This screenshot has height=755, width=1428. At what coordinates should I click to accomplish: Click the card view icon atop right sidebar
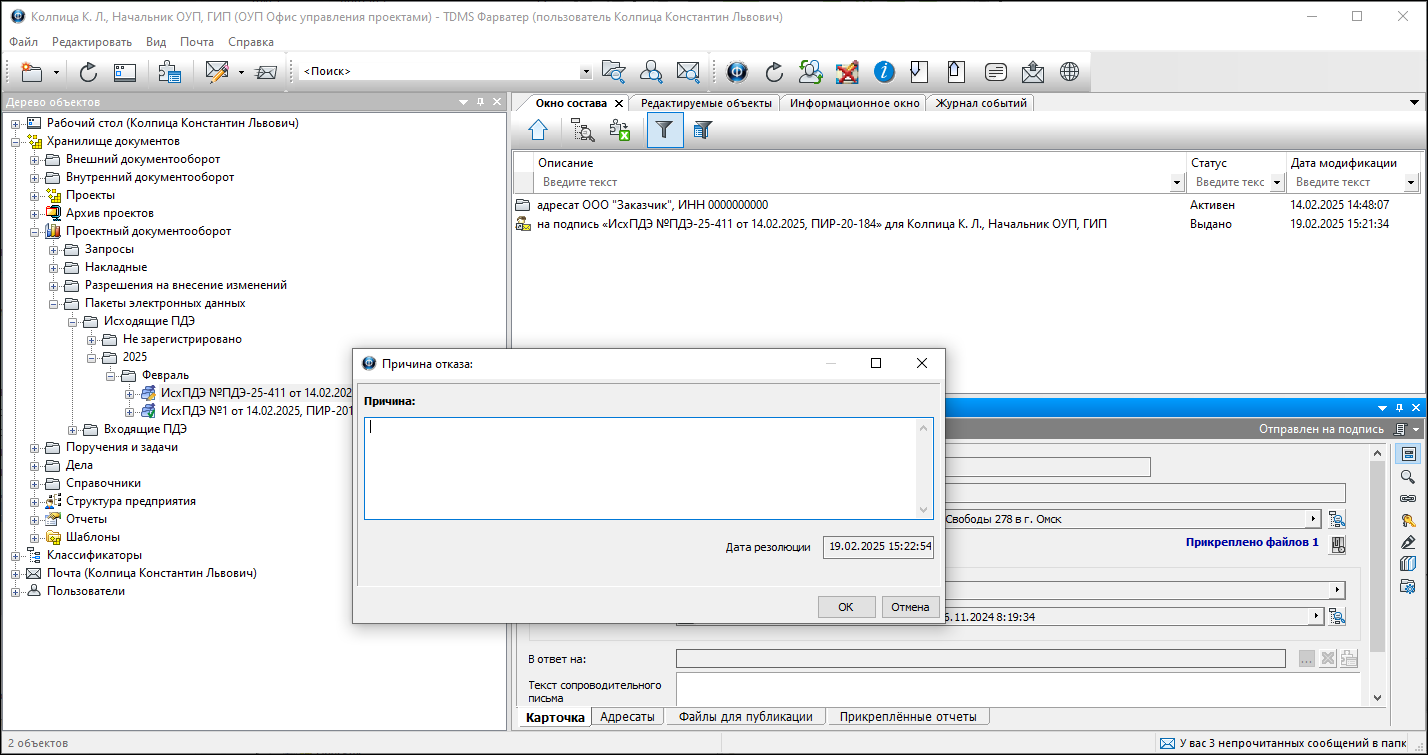coord(1408,454)
